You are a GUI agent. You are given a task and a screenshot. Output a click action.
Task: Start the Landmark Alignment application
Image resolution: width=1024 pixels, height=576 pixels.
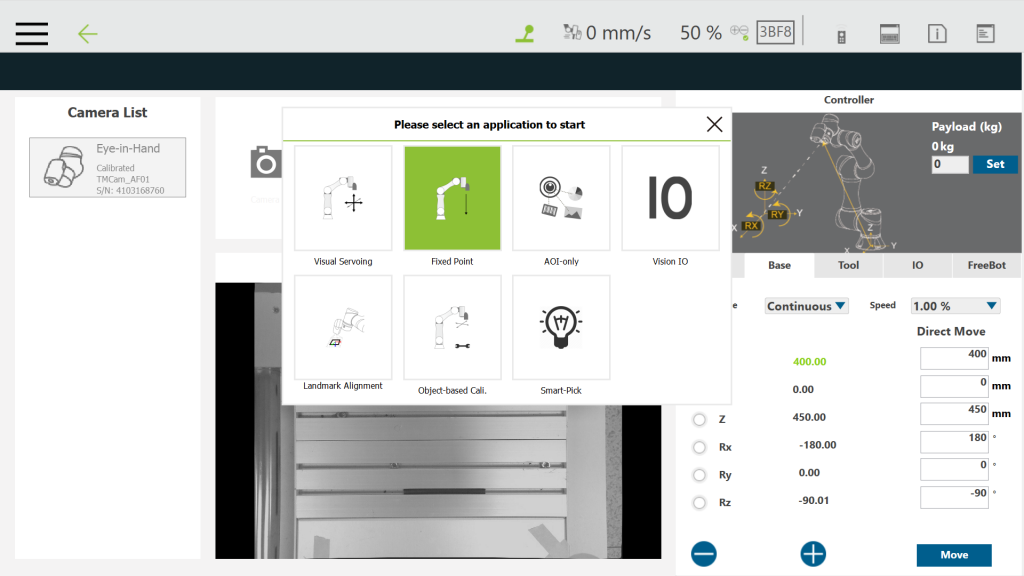[x=343, y=327]
